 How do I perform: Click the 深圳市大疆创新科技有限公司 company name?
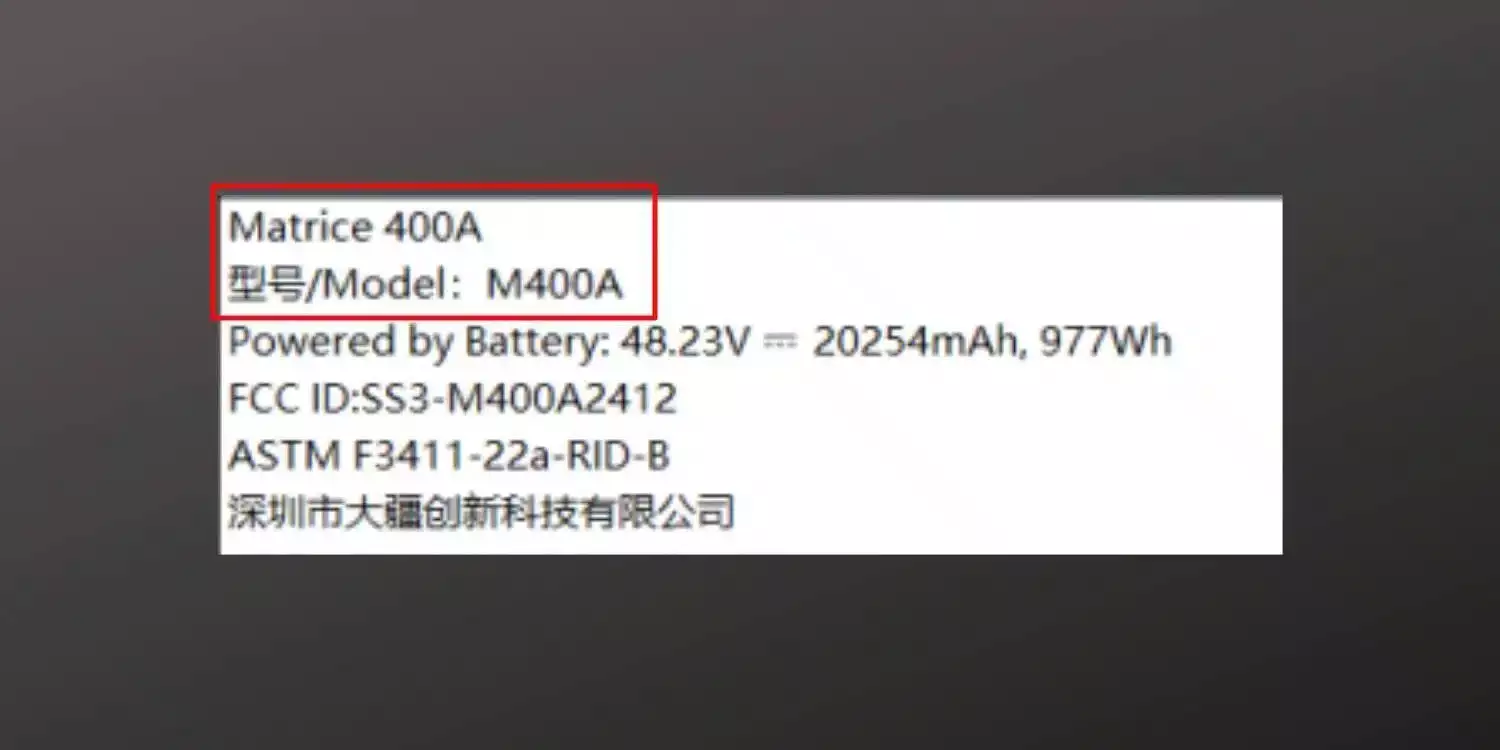coord(482,513)
